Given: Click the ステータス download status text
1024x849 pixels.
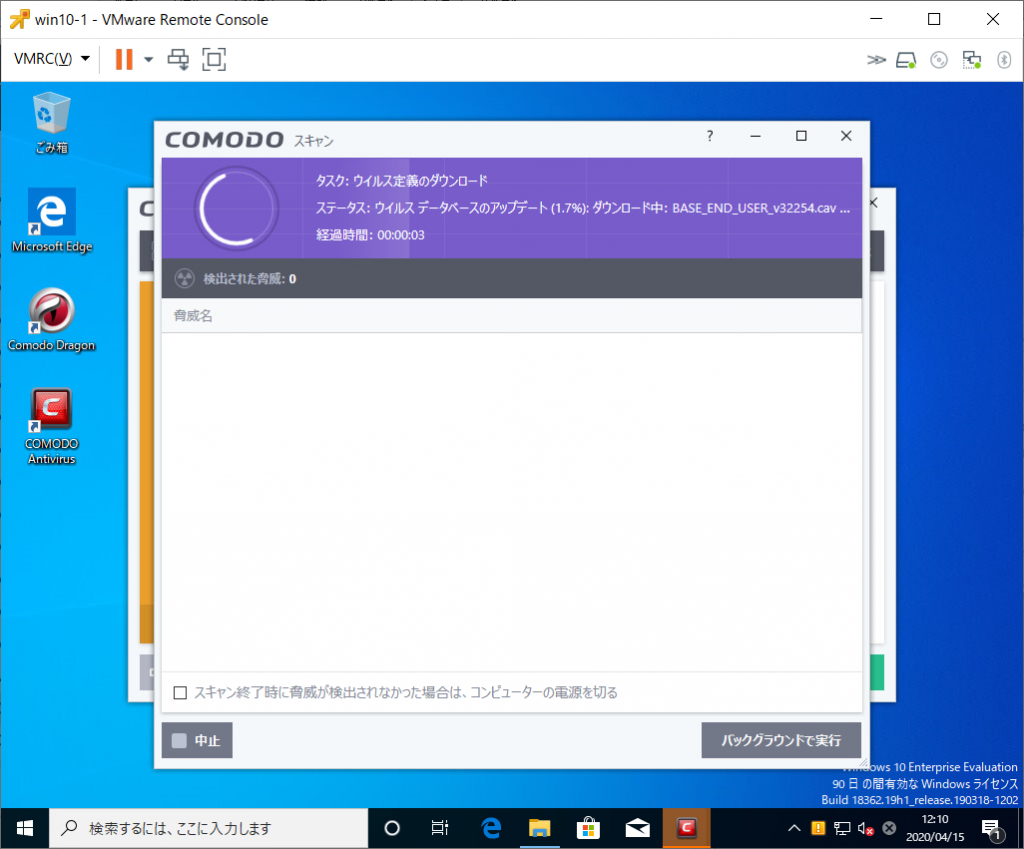Looking at the screenshot, I should point(583,208).
